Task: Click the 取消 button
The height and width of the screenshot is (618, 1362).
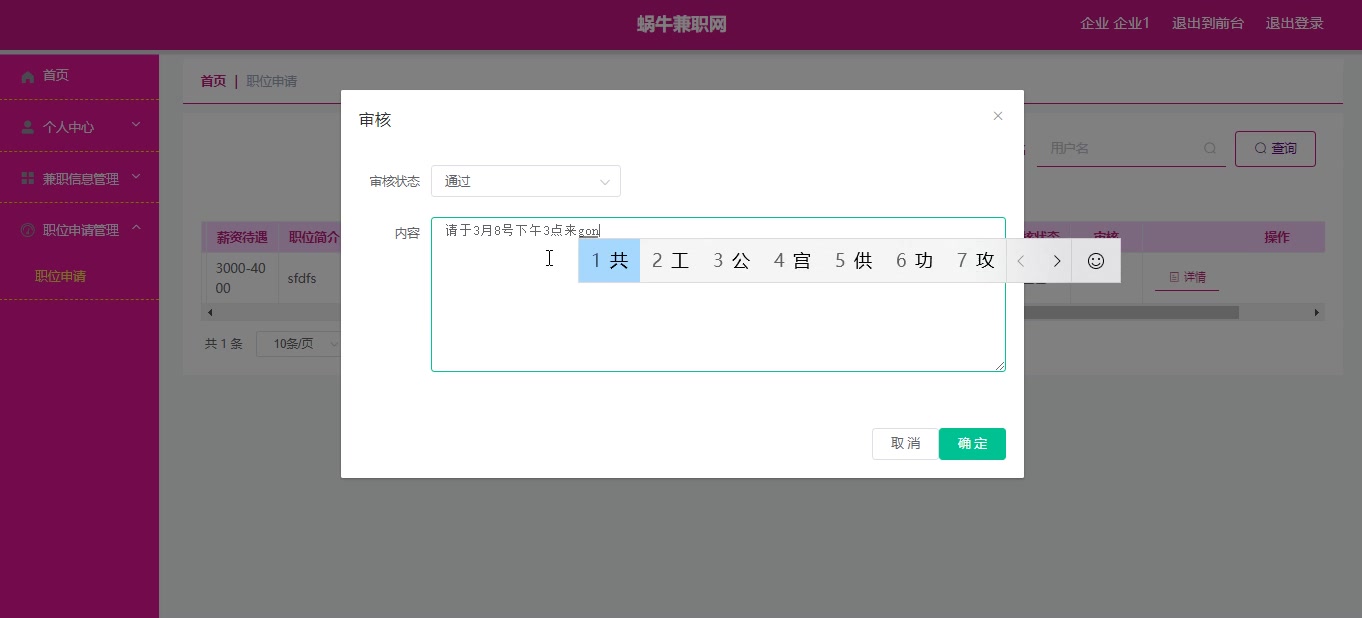Action: (905, 444)
